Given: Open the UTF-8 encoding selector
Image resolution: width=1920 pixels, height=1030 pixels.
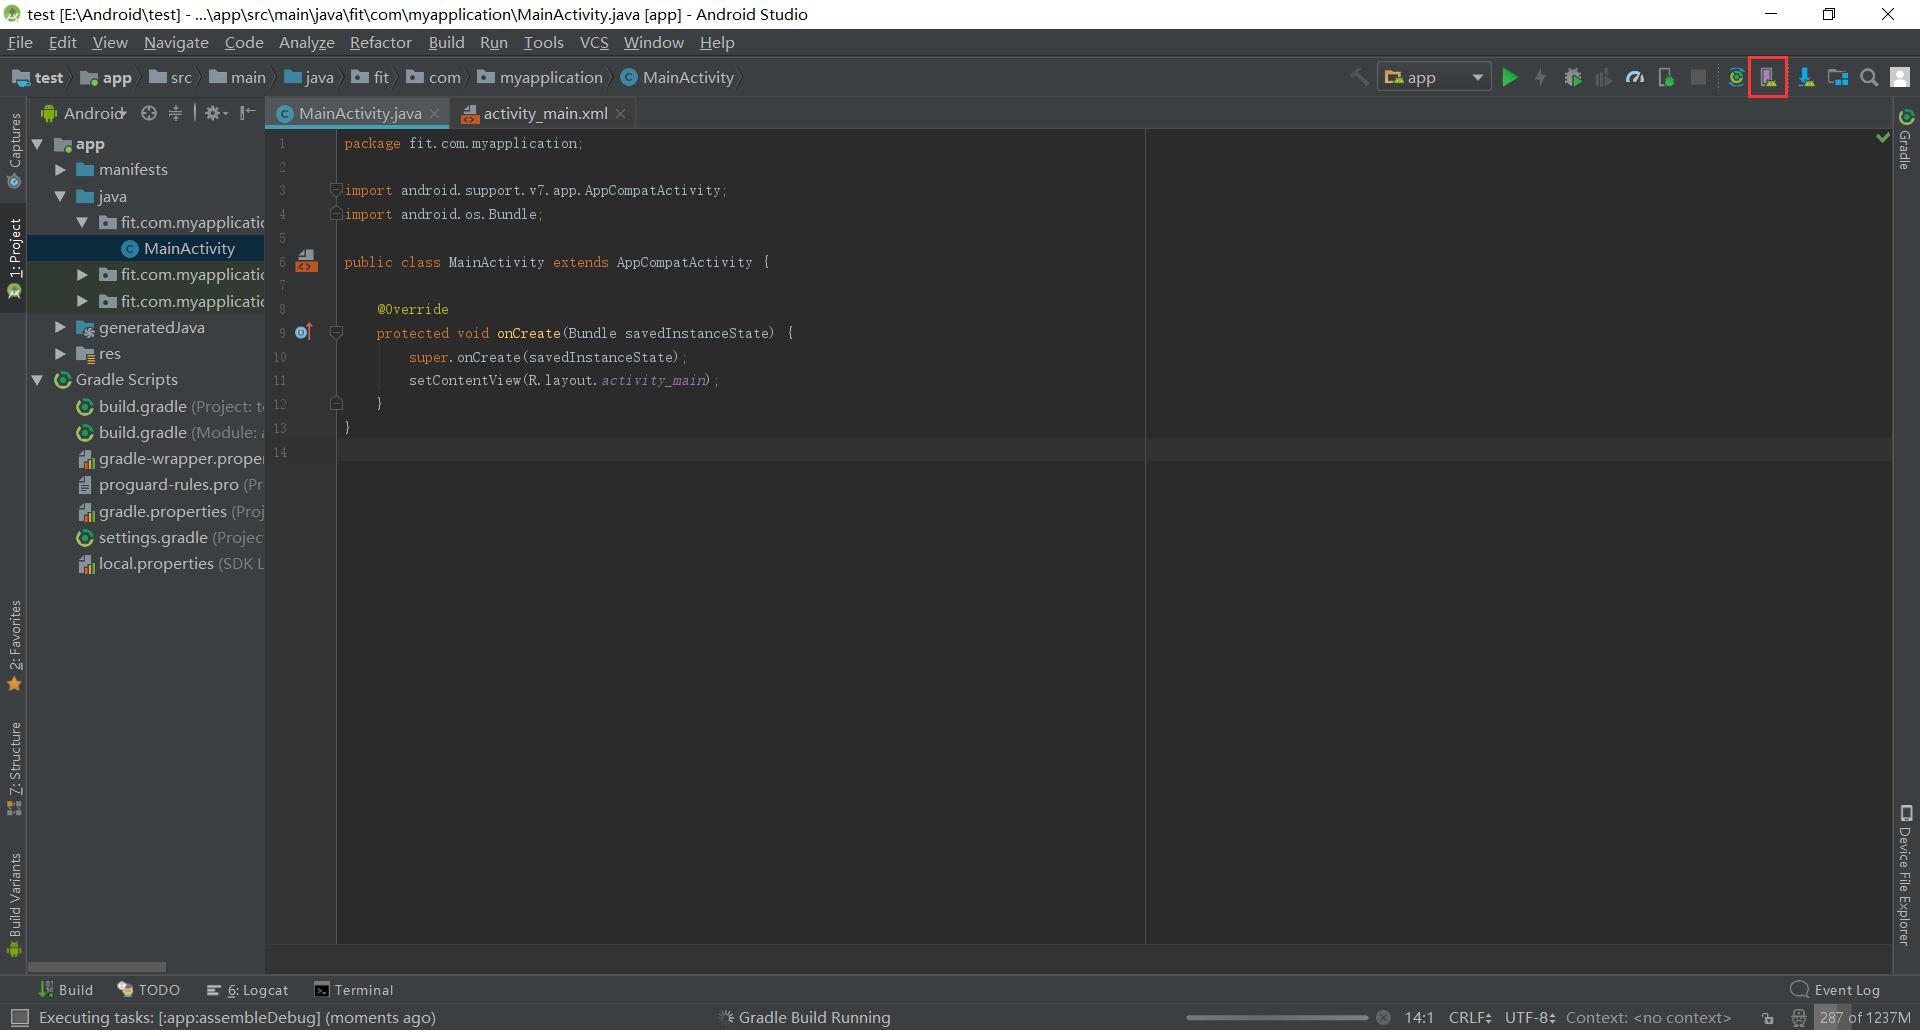Looking at the screenshot, I should pyautogui.click(x=1530, y=1018).
